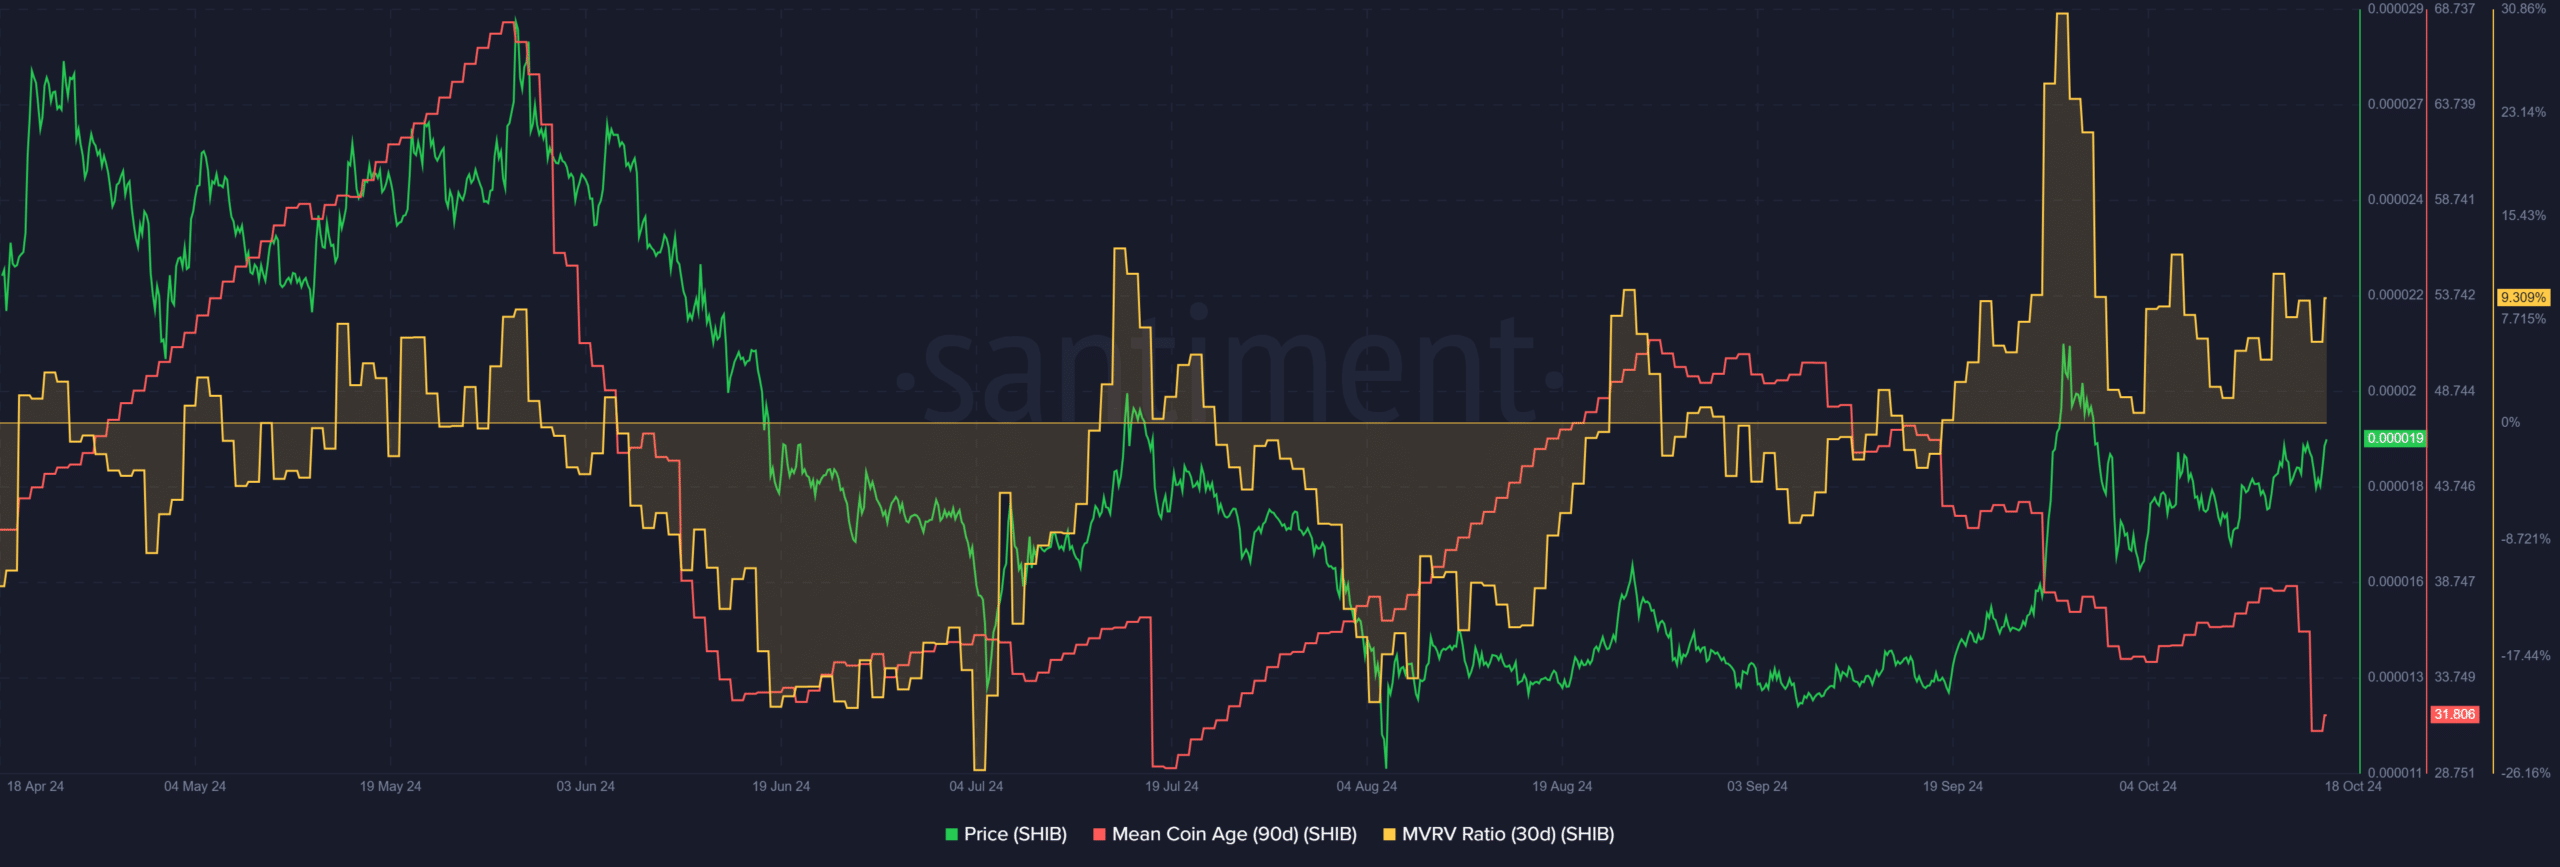Viewport: 2560px width, 867px height.
Task: Click the 0.000029 price axis value
Action: click(2395, 9)
